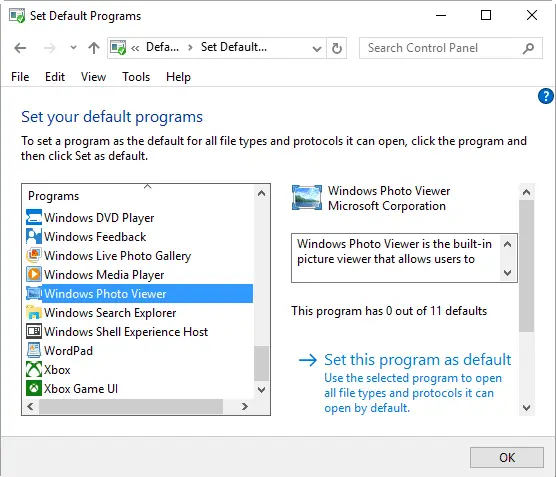556x477 pixels.
Task: Click the breadcrumb overflow double chevron
Action: (x=135, y=48)
